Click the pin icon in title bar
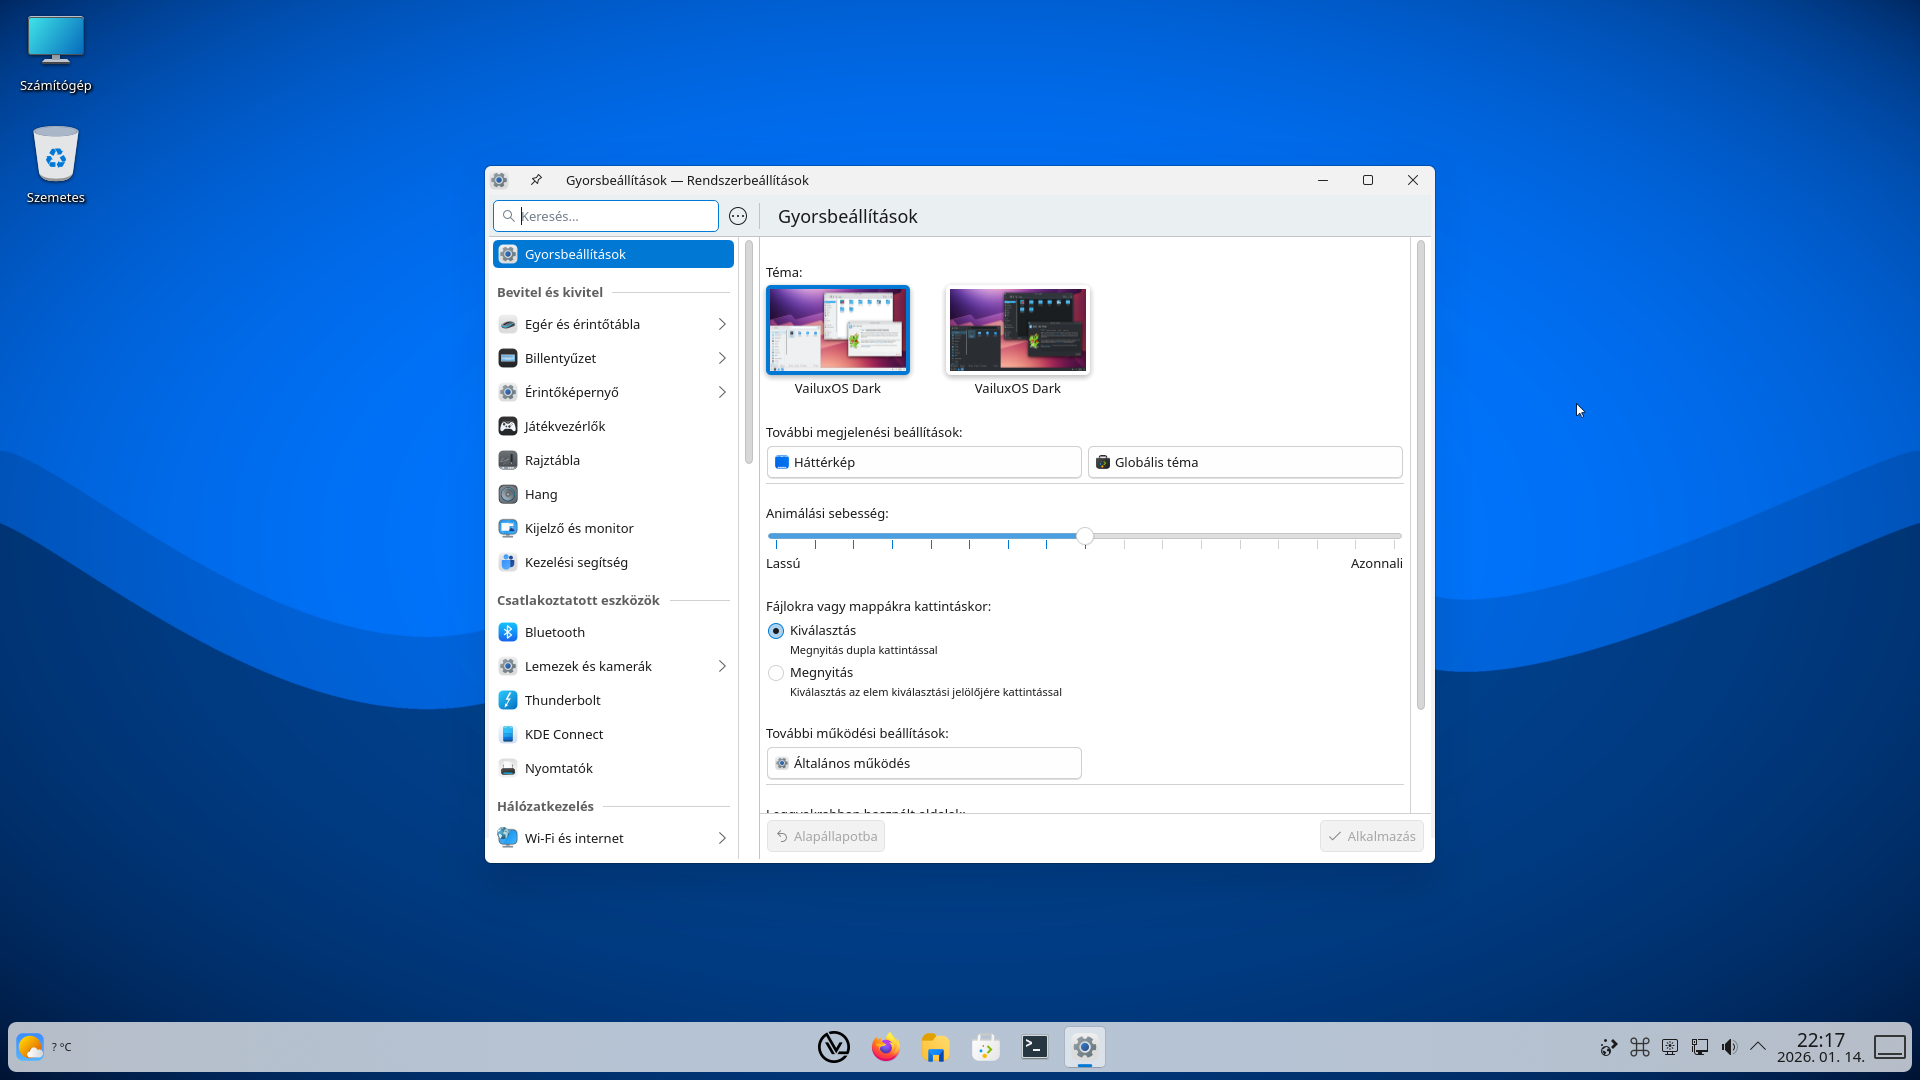The height and width of the screenshot is (1080, 1920). tap(536, 180)
